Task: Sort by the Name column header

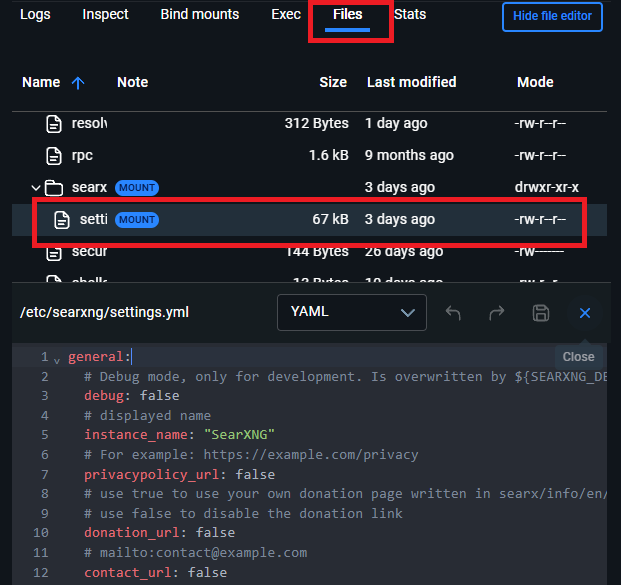Action: pos(41,82)
